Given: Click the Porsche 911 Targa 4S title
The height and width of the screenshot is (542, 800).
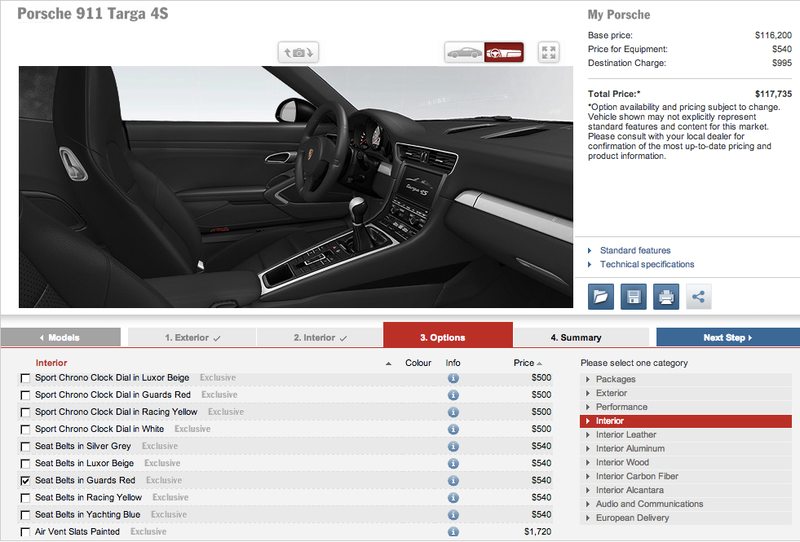Looking at the screenshot, I should coord(93,14).
